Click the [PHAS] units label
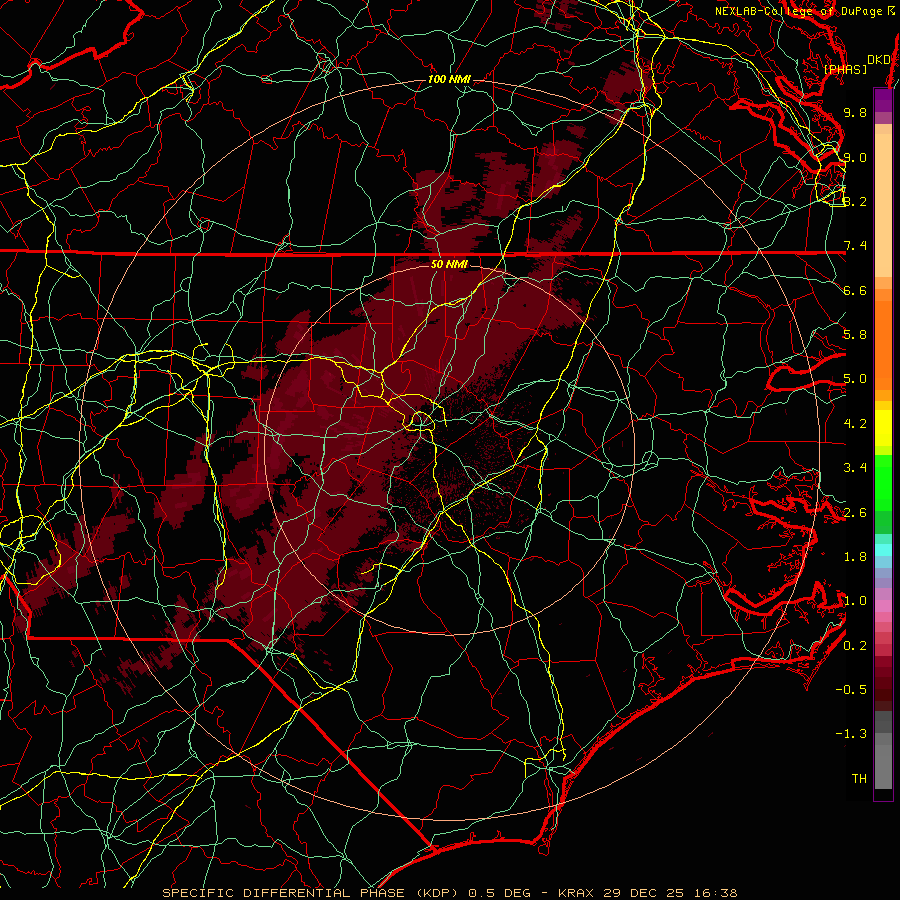Viewport: 900px width, 900px height. (x=845, y=69)
